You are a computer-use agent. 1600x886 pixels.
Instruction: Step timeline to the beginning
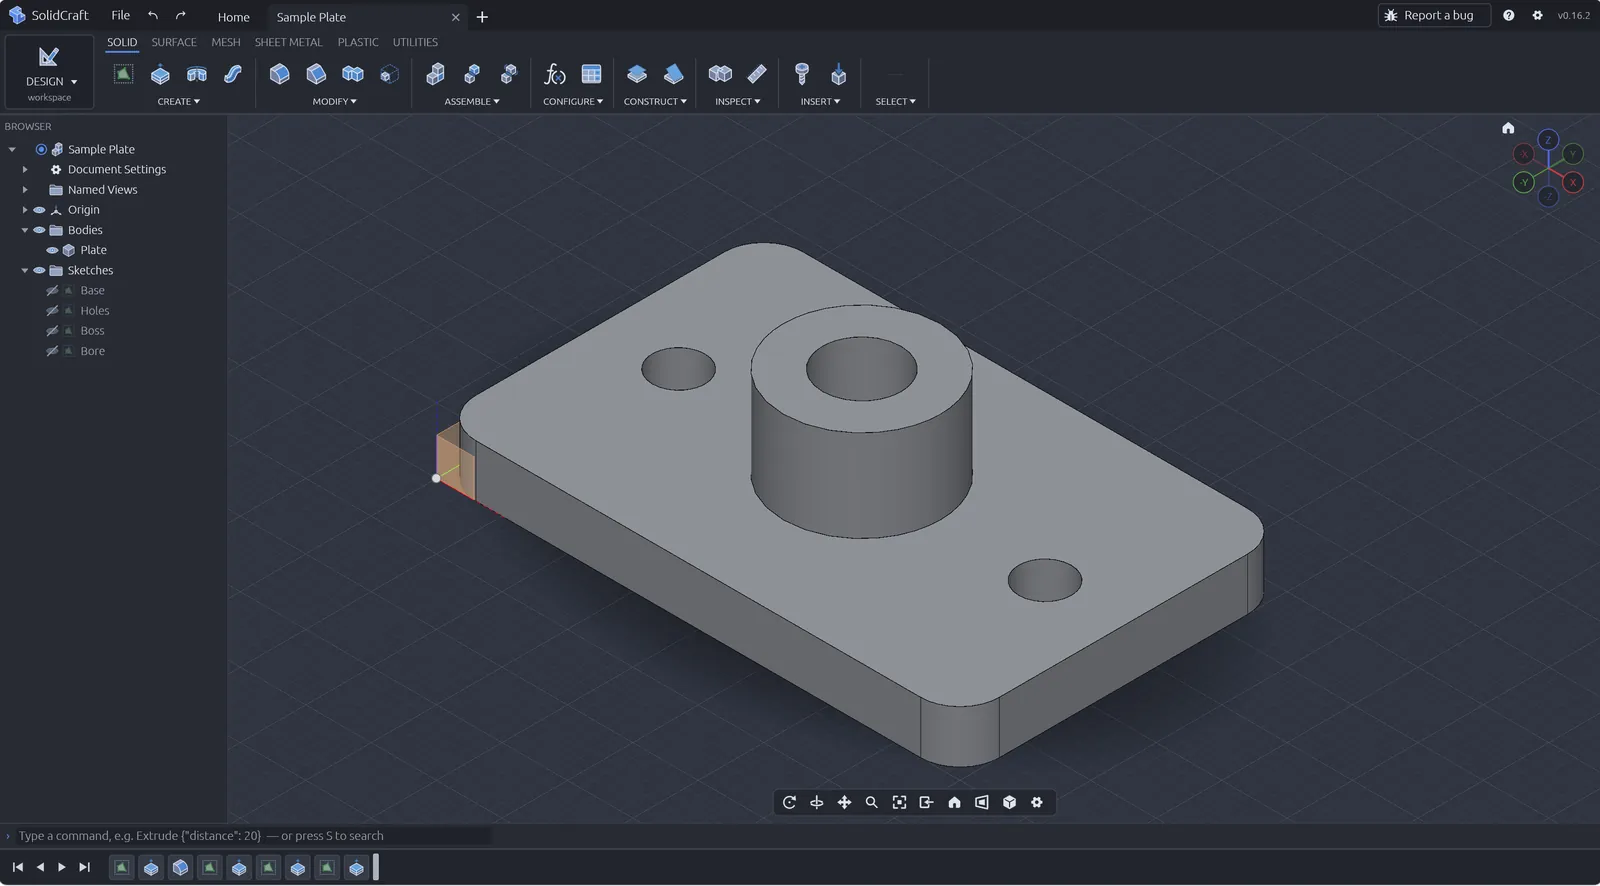pyautogui.click(x=18, y=867)
